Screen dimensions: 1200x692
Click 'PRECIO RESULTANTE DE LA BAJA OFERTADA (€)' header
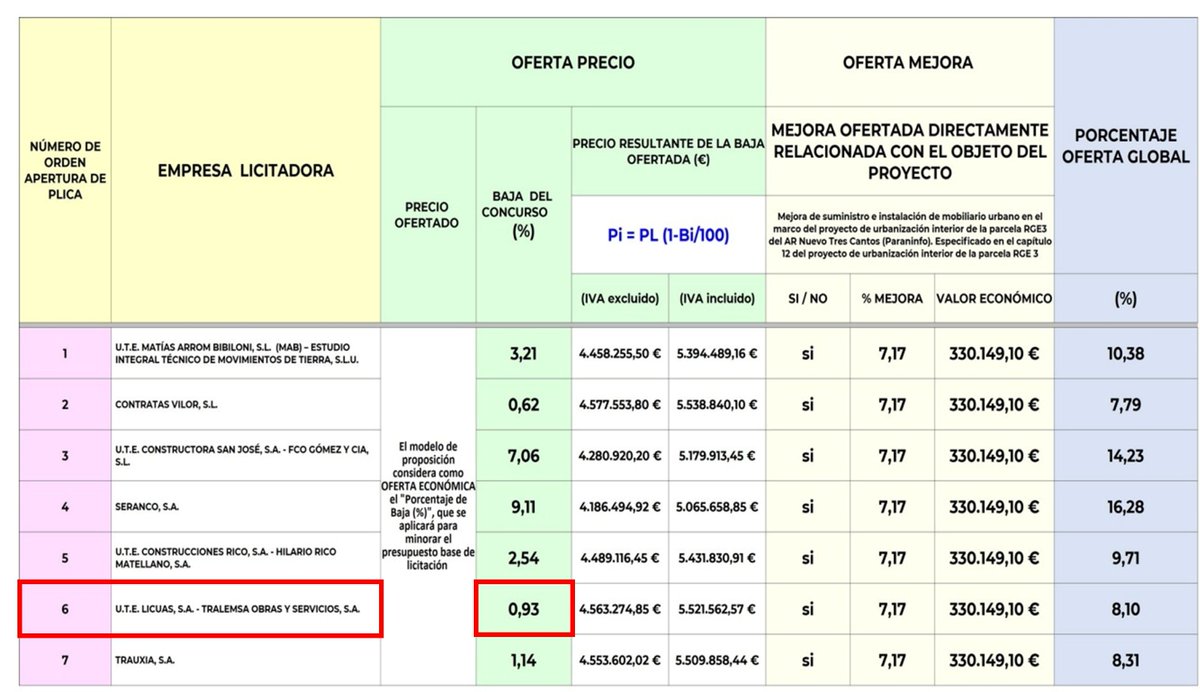[x=668, y=151]
